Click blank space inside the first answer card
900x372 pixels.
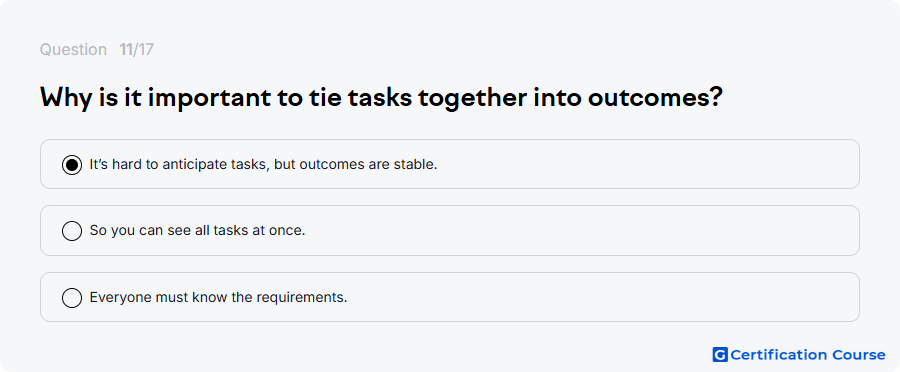(x=631, y=164)
